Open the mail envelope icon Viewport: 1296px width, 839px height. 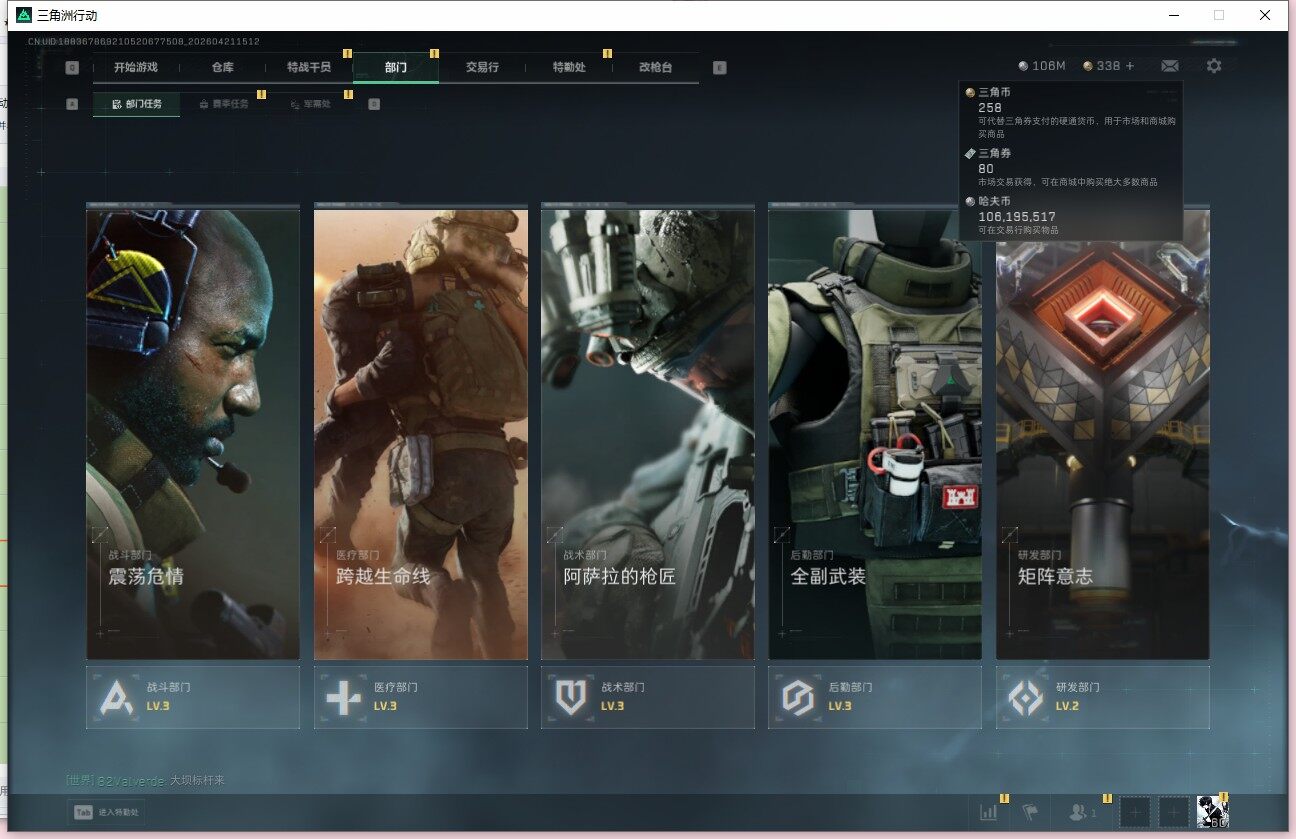(1169, 66)
